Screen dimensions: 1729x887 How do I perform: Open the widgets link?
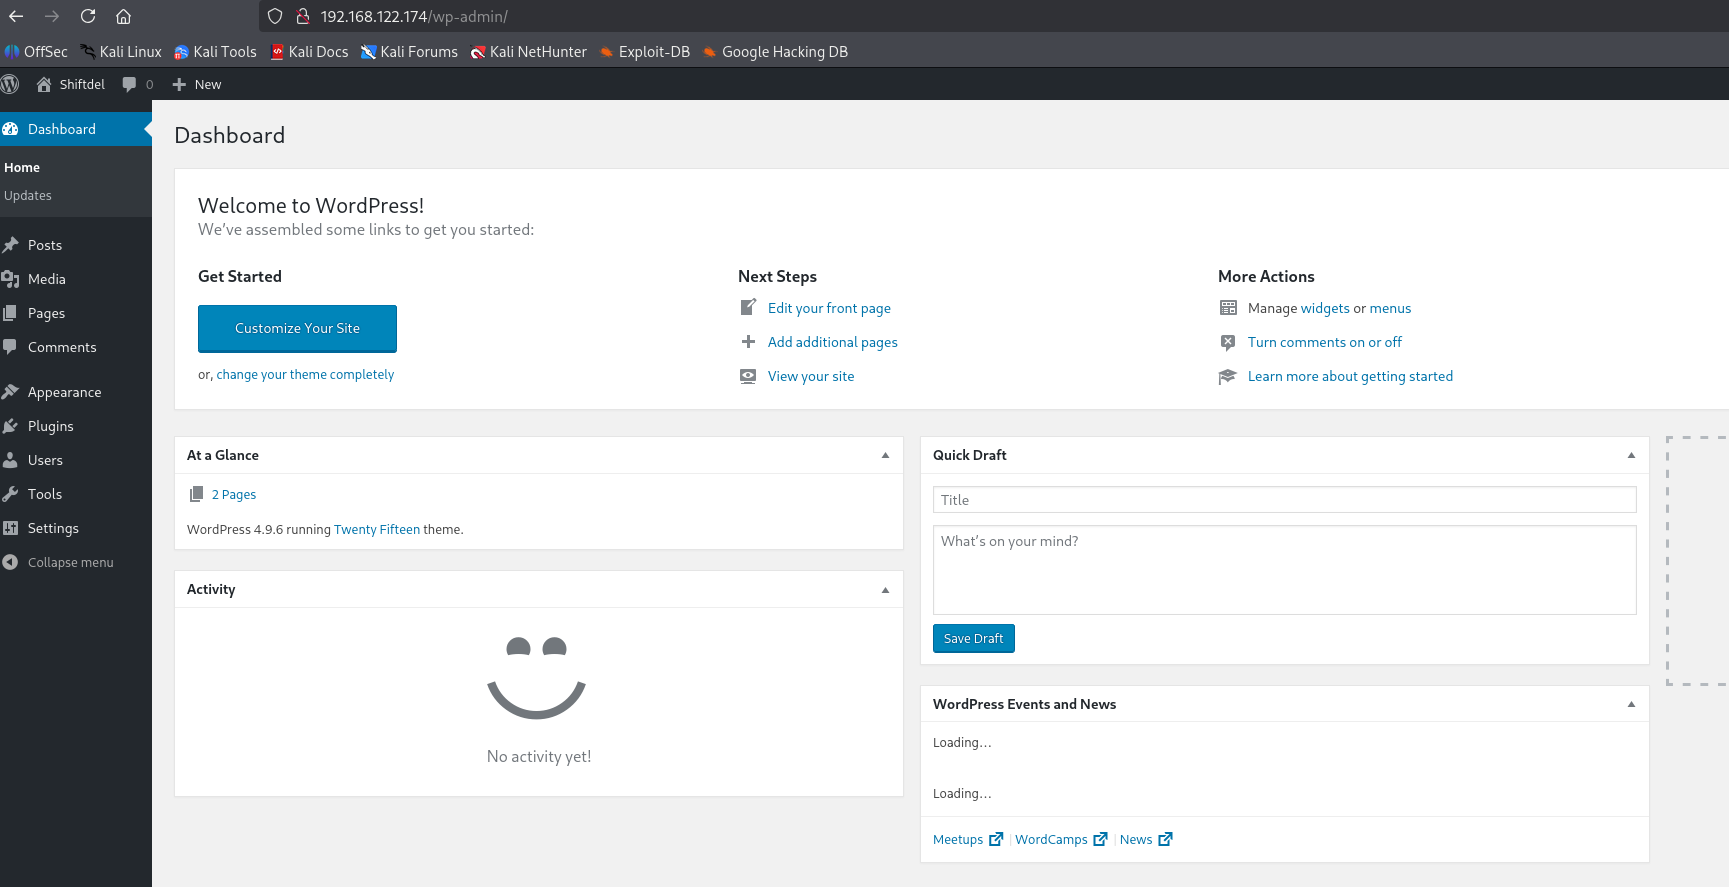tap(1325, 308)
